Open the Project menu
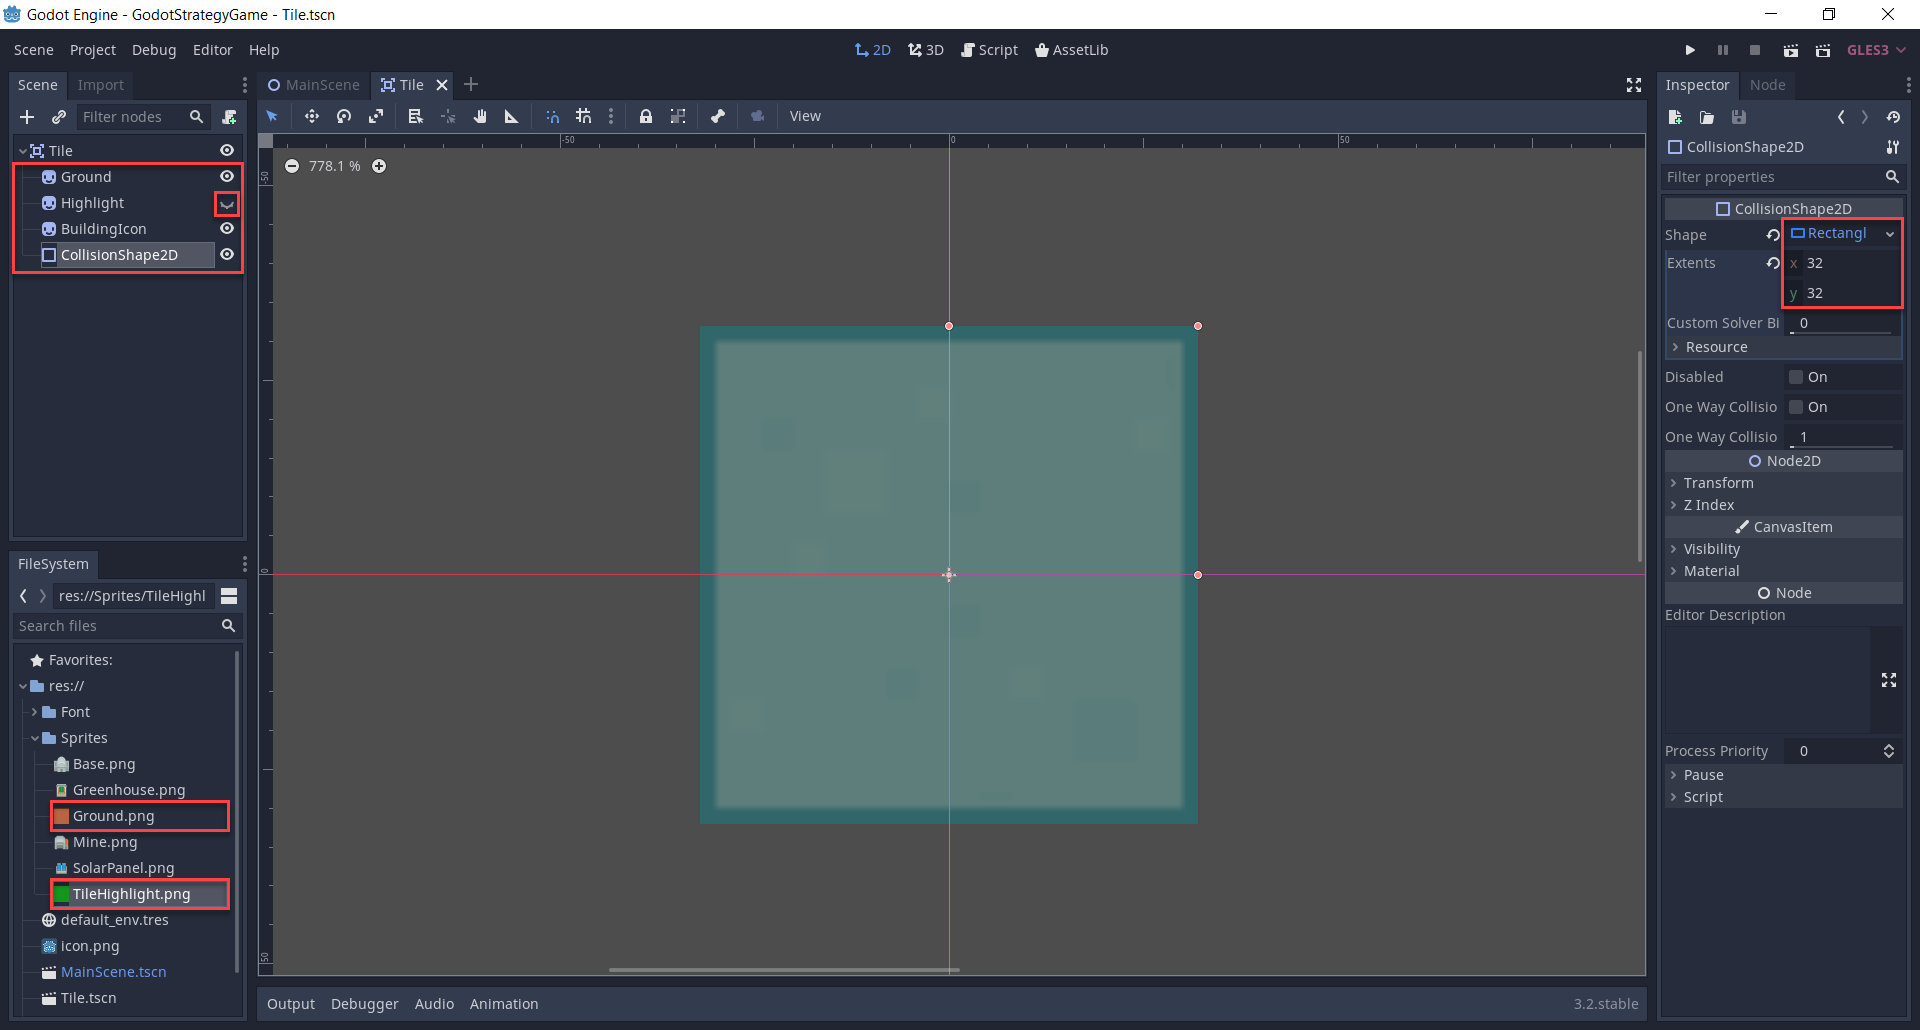 coord(92,50)
